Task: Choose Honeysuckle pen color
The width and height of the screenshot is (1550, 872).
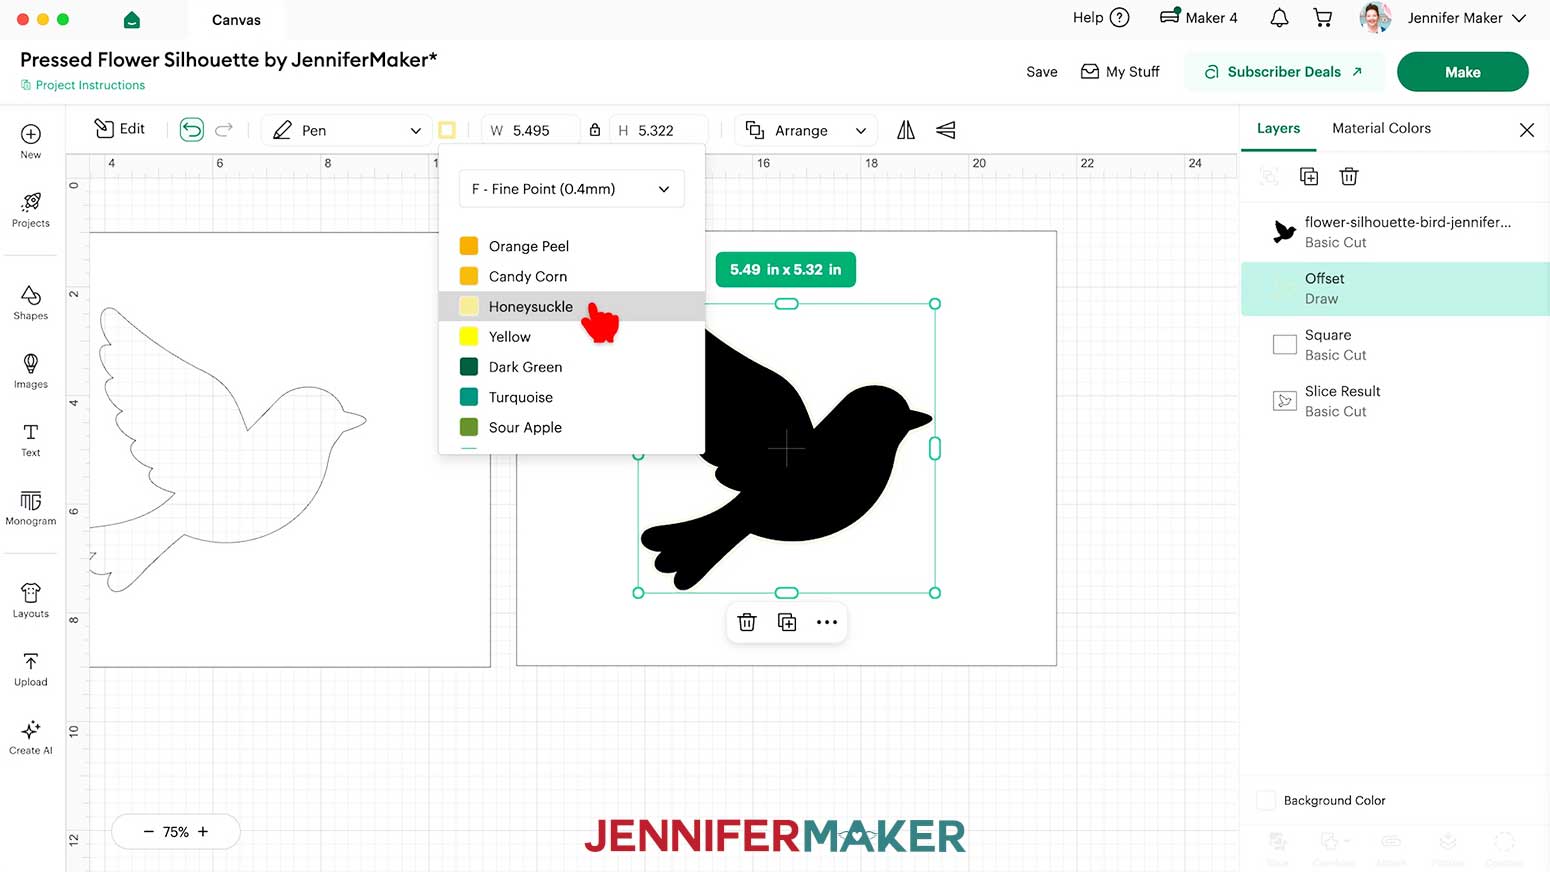Action: click(x=572, y=306)
